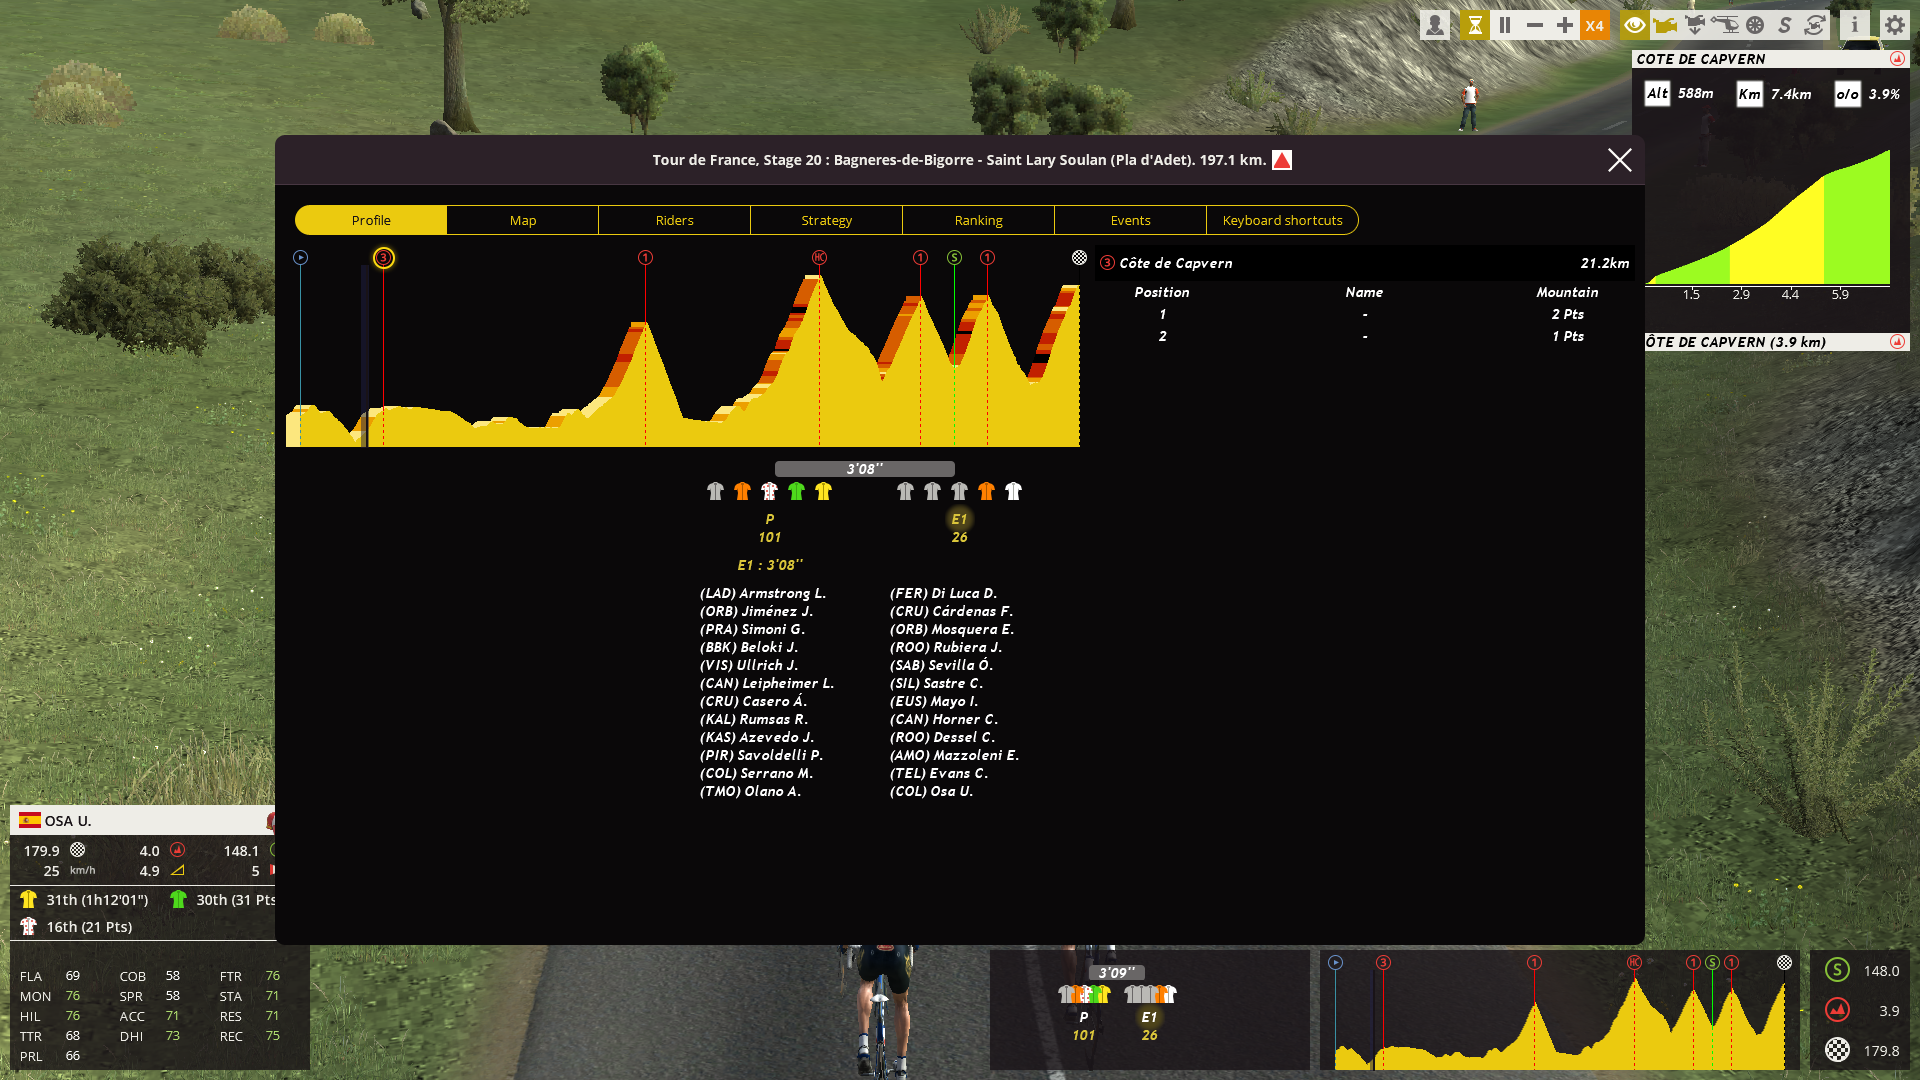Select the highlighted category 3 climb marker
Image resolution: width=1920 pixels, height=1080 pixels.
(x=384, y=258)
